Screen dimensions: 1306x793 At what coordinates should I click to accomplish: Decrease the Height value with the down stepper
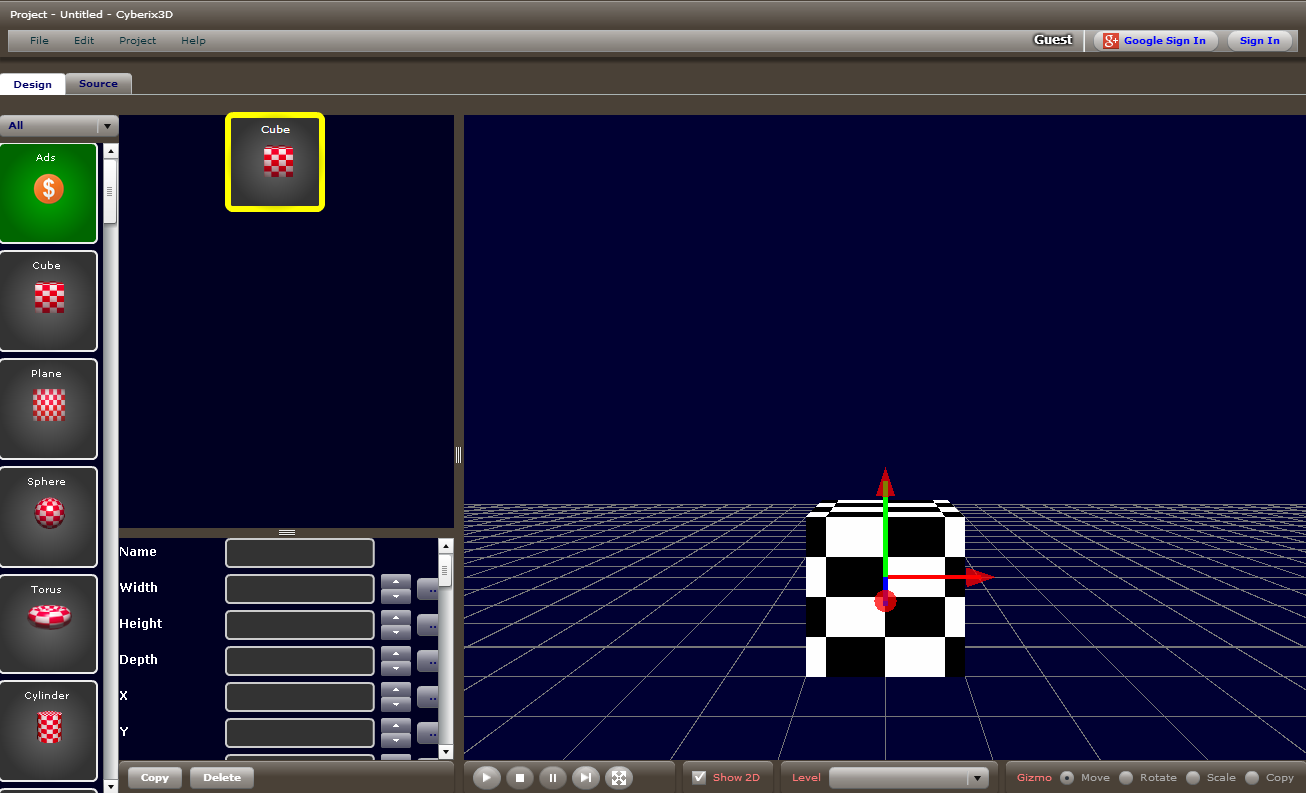(396, 632)
